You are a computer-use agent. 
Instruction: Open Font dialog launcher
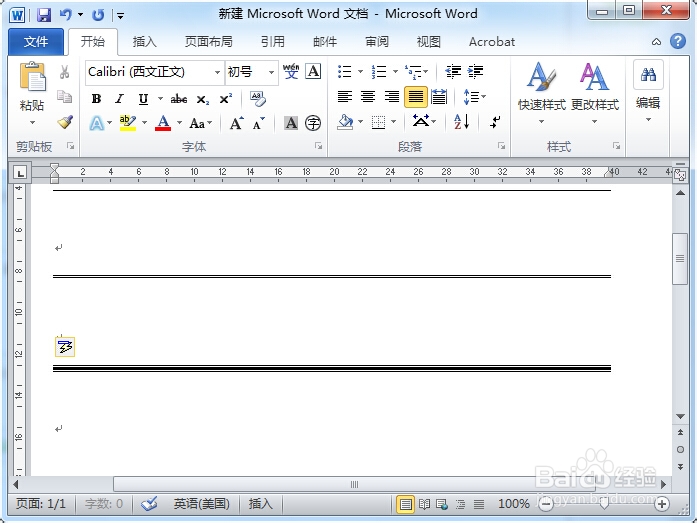[318, 146]
